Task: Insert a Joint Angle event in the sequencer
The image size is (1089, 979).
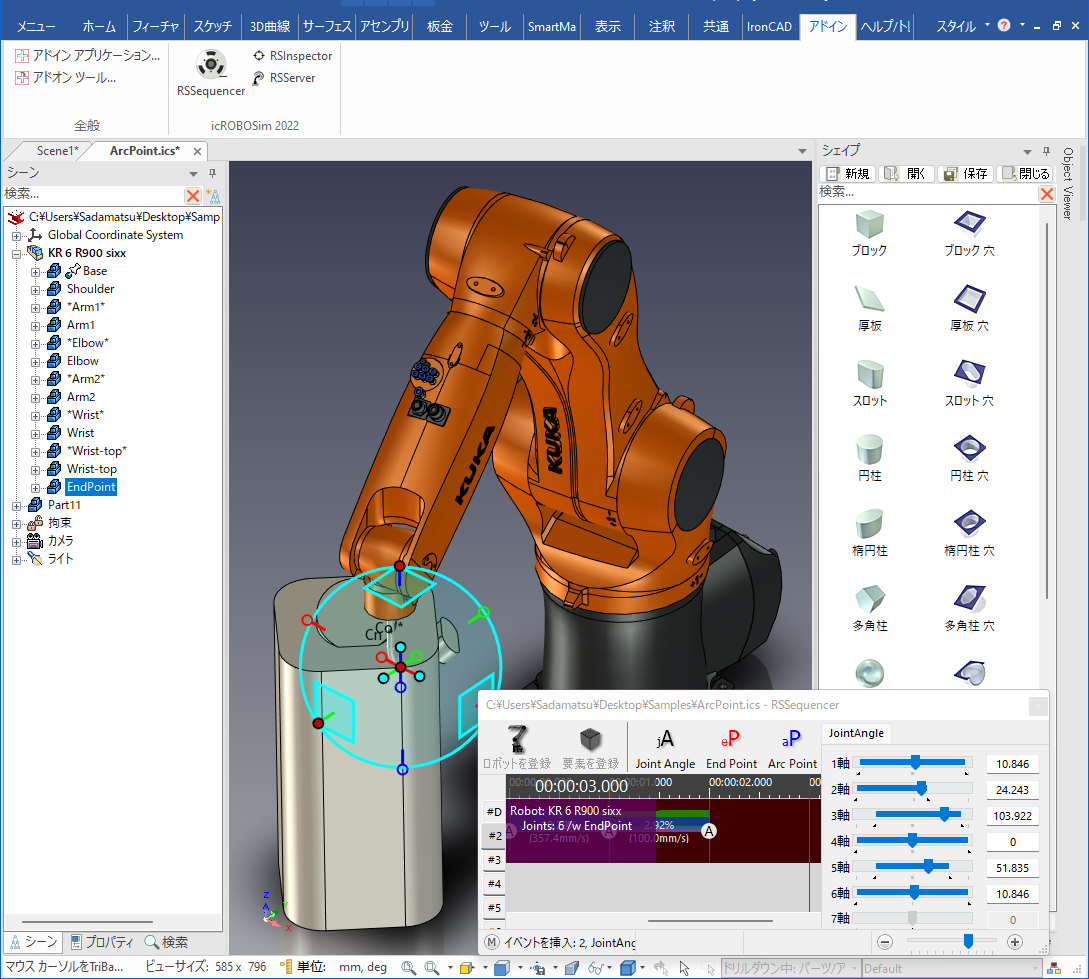Action: click(665, 748)
